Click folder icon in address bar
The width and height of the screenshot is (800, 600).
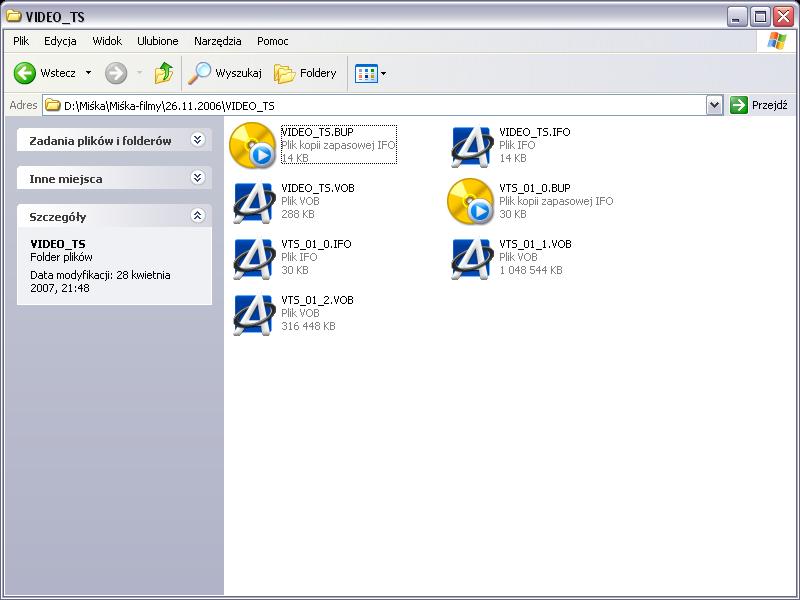[53, 106]
